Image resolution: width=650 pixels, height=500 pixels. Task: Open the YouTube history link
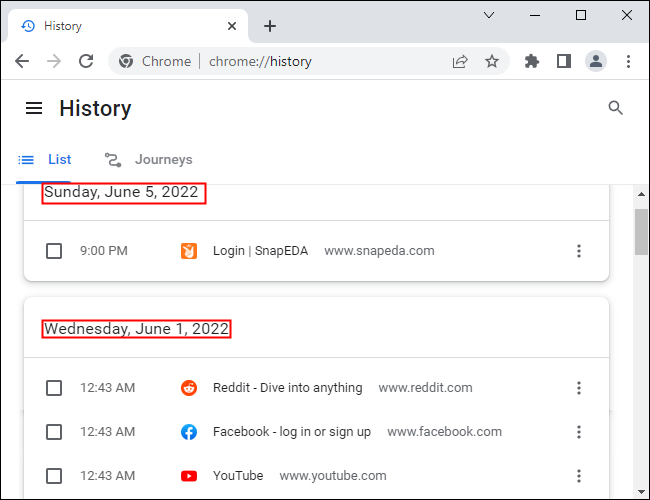[x=238, y=476]
